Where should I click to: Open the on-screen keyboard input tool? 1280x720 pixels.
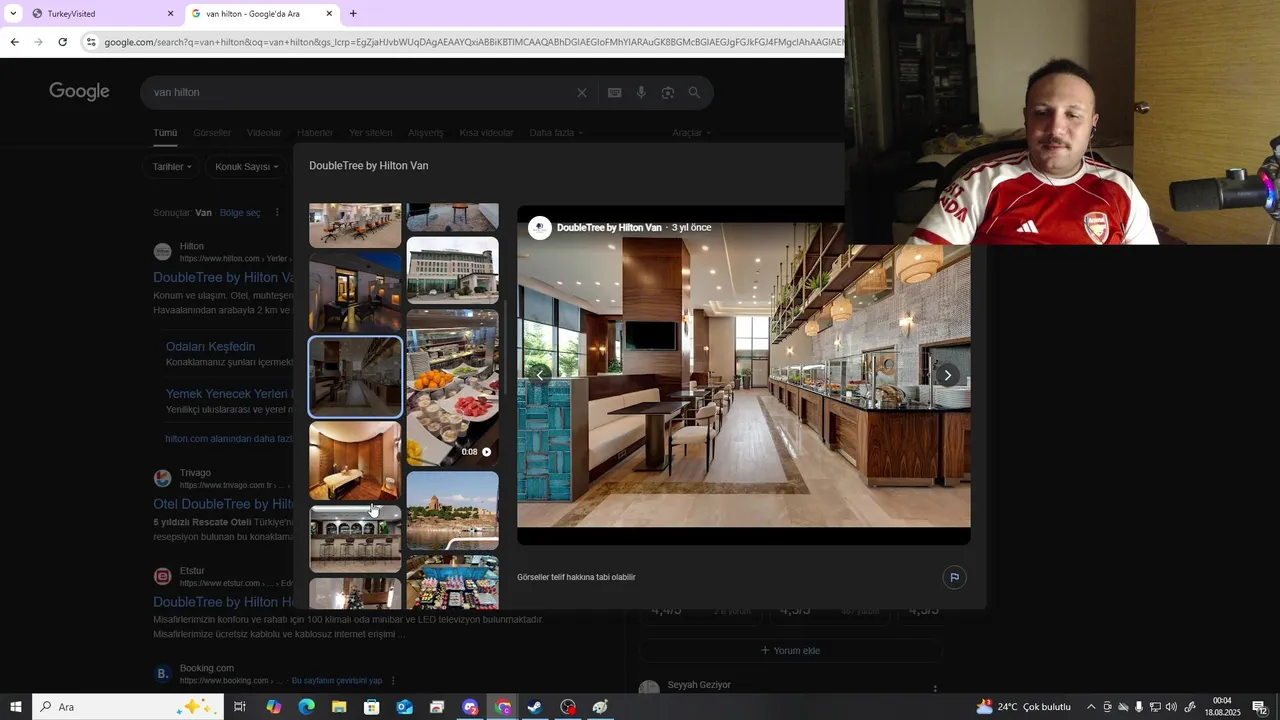(x=614, y=93)
